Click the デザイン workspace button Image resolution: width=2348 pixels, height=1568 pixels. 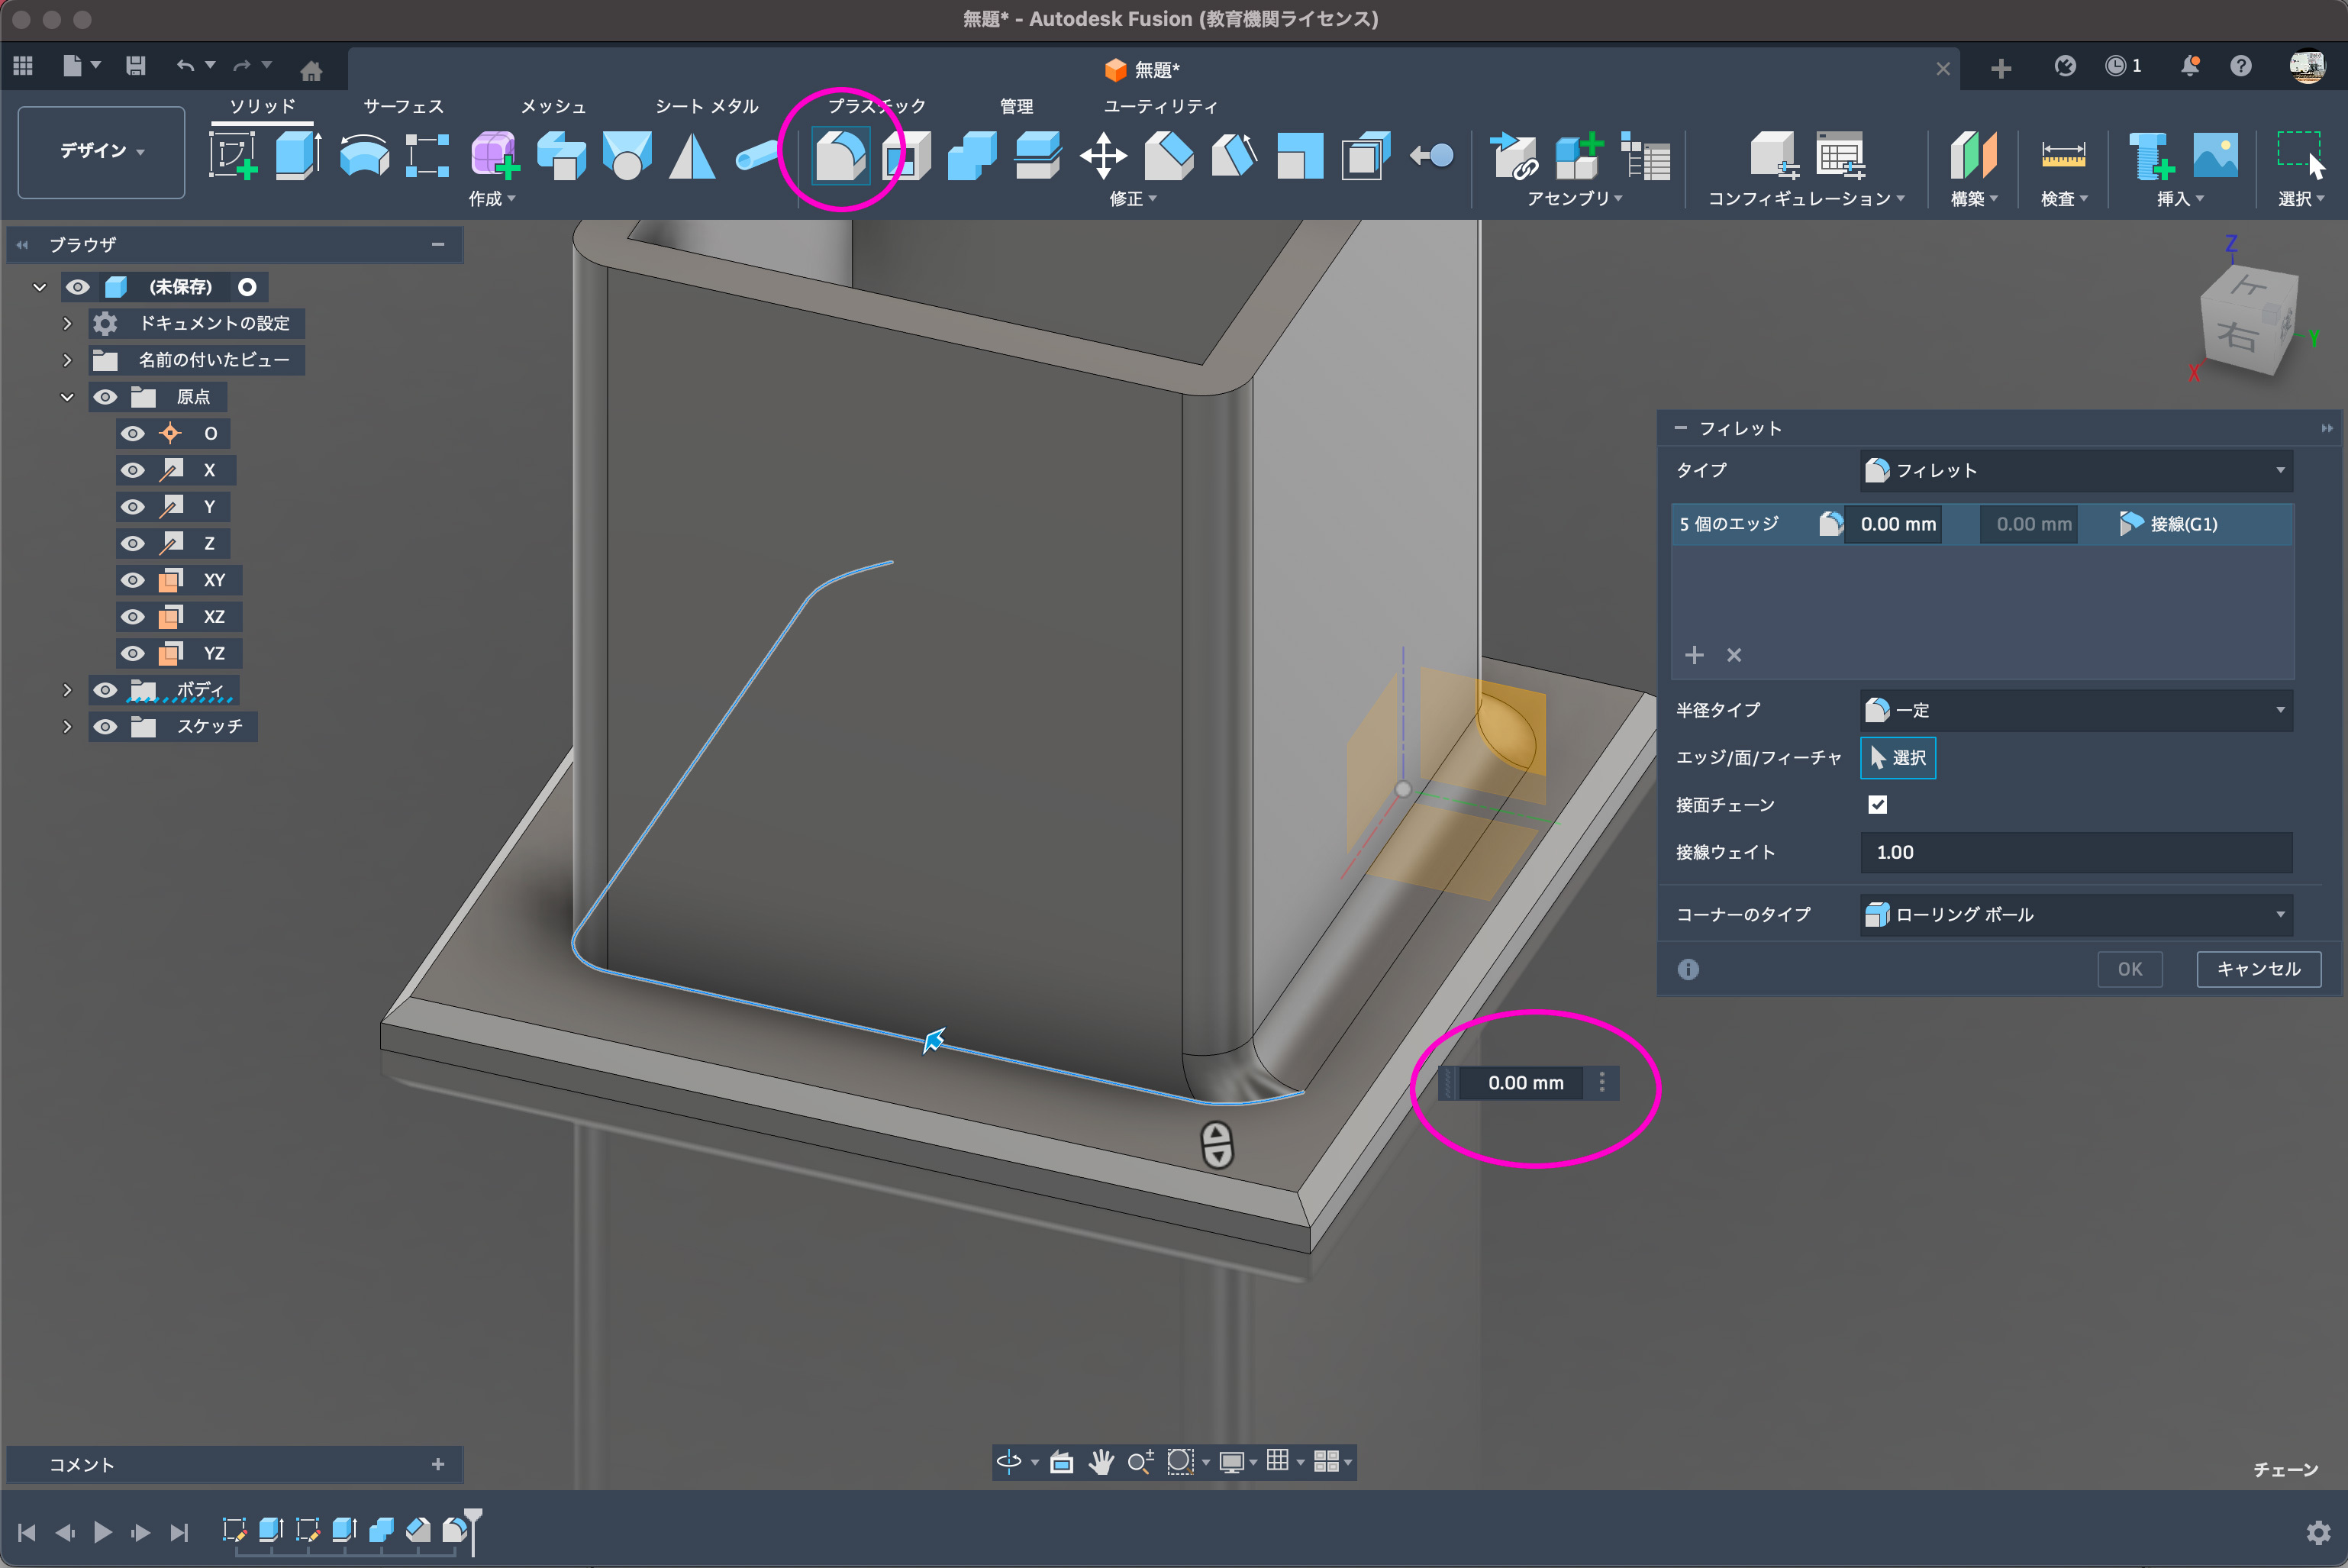tap(101, 151)
